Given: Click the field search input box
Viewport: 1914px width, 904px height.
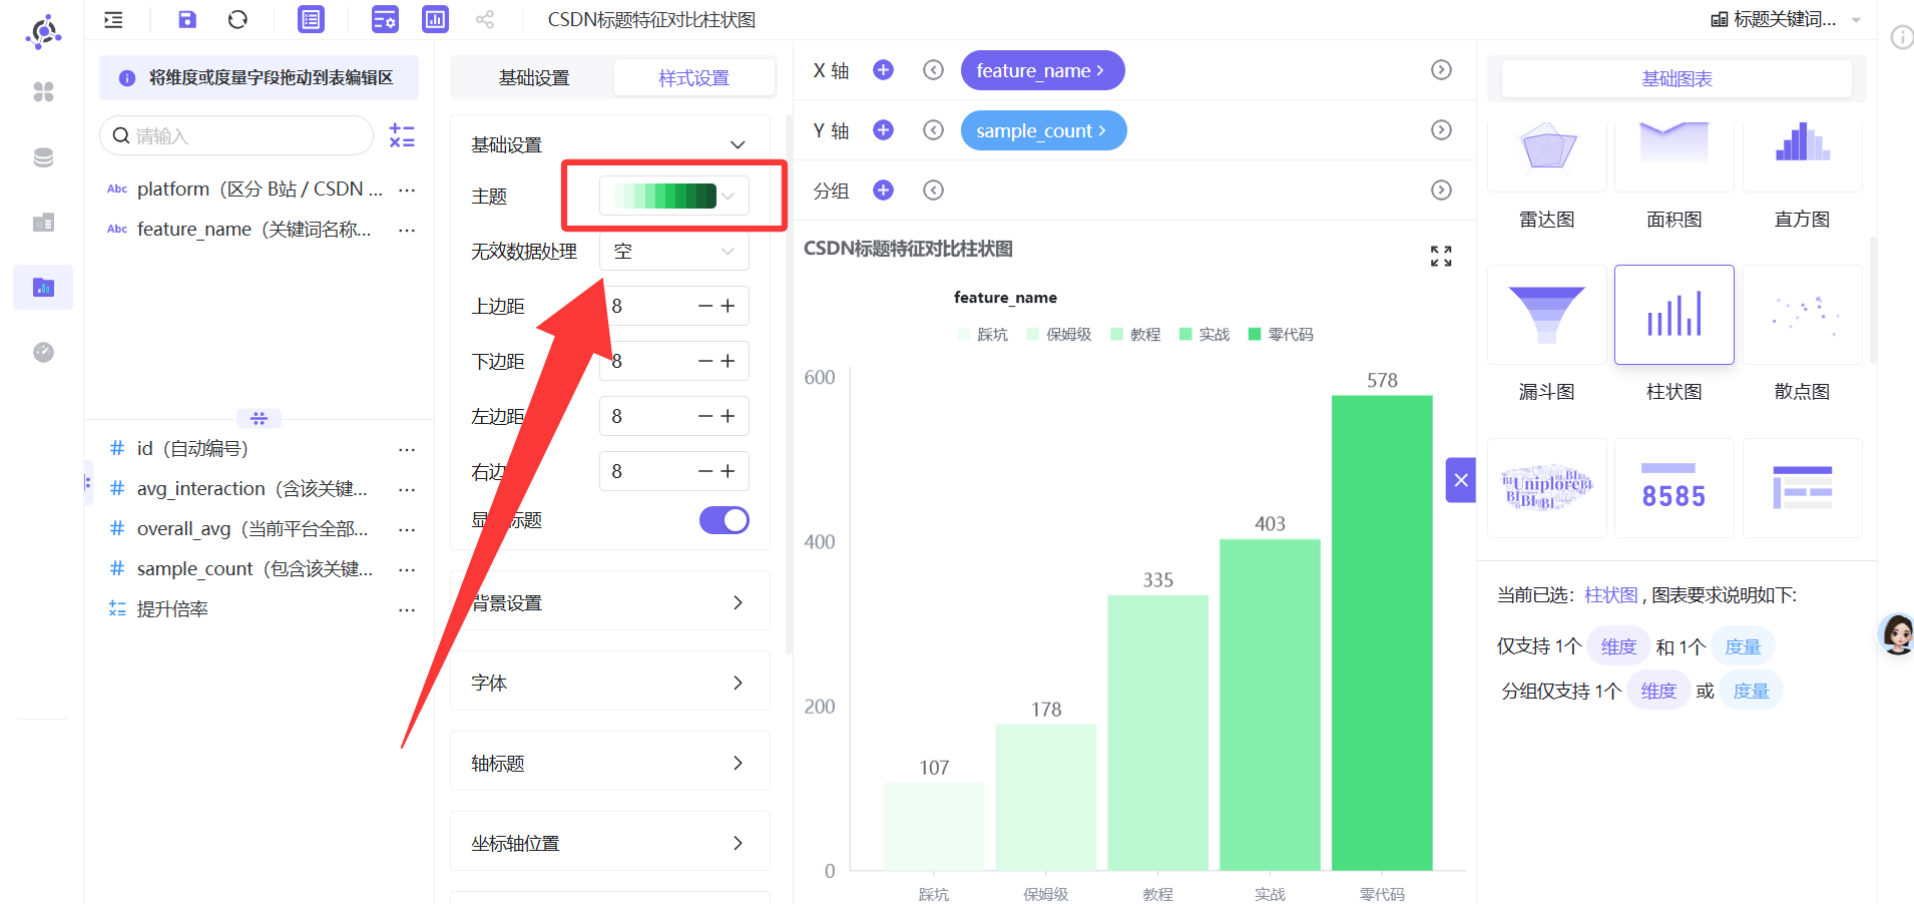Looking at the screenshot, I should click(x=236, y=136).
